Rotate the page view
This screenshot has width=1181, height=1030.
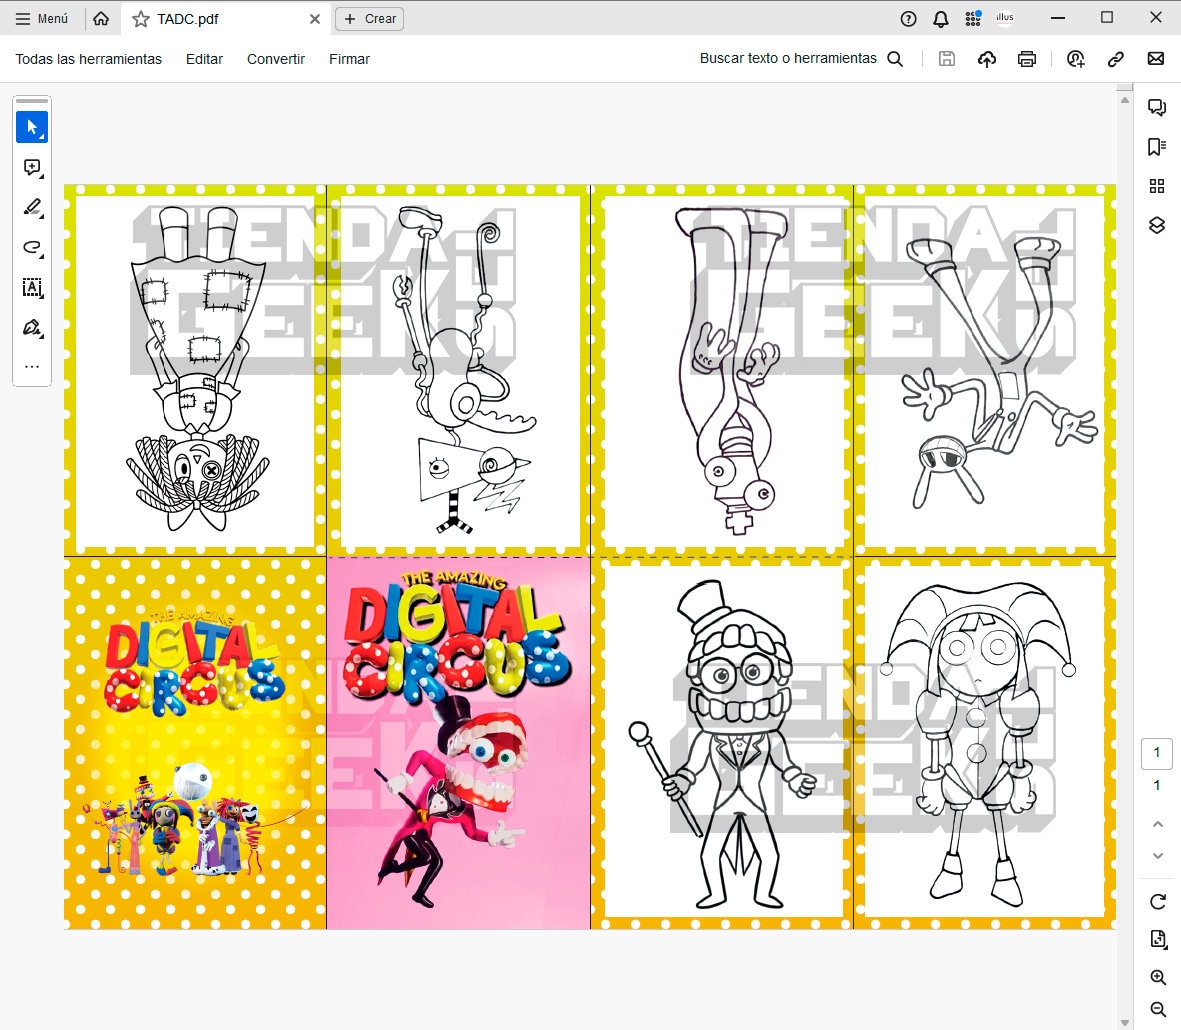[1158, 899]
